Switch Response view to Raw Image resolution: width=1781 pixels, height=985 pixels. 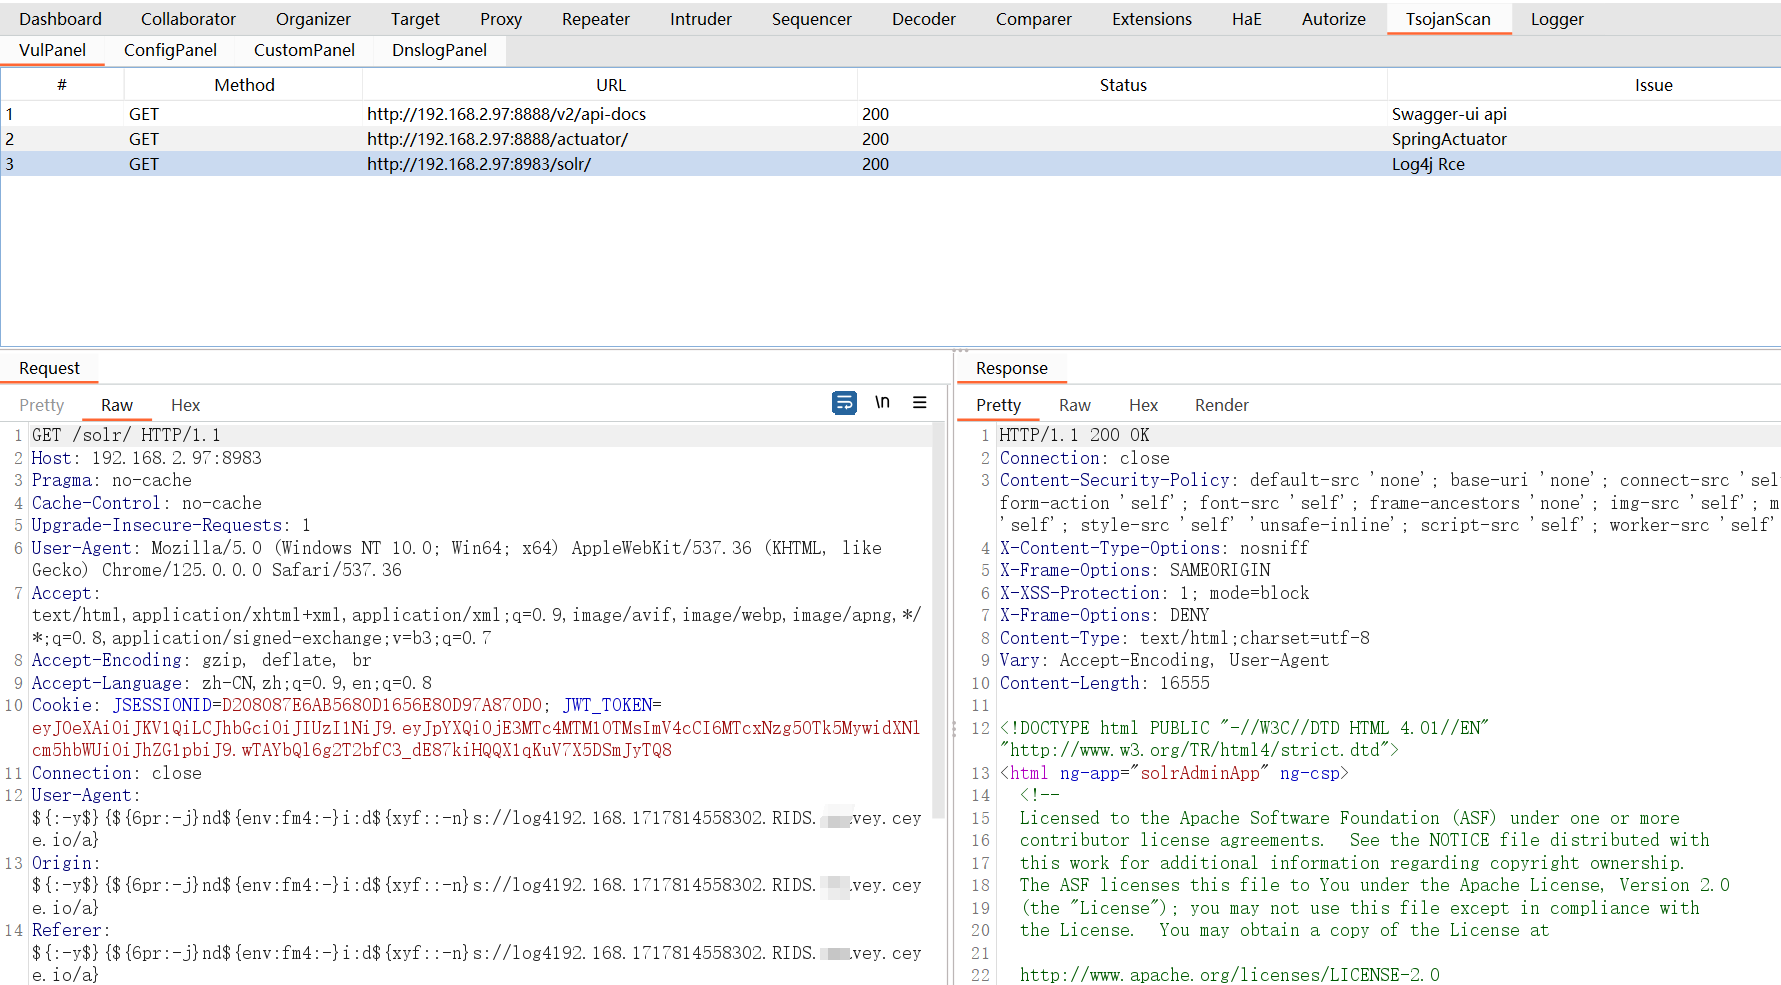click(x=1074, y=405)
